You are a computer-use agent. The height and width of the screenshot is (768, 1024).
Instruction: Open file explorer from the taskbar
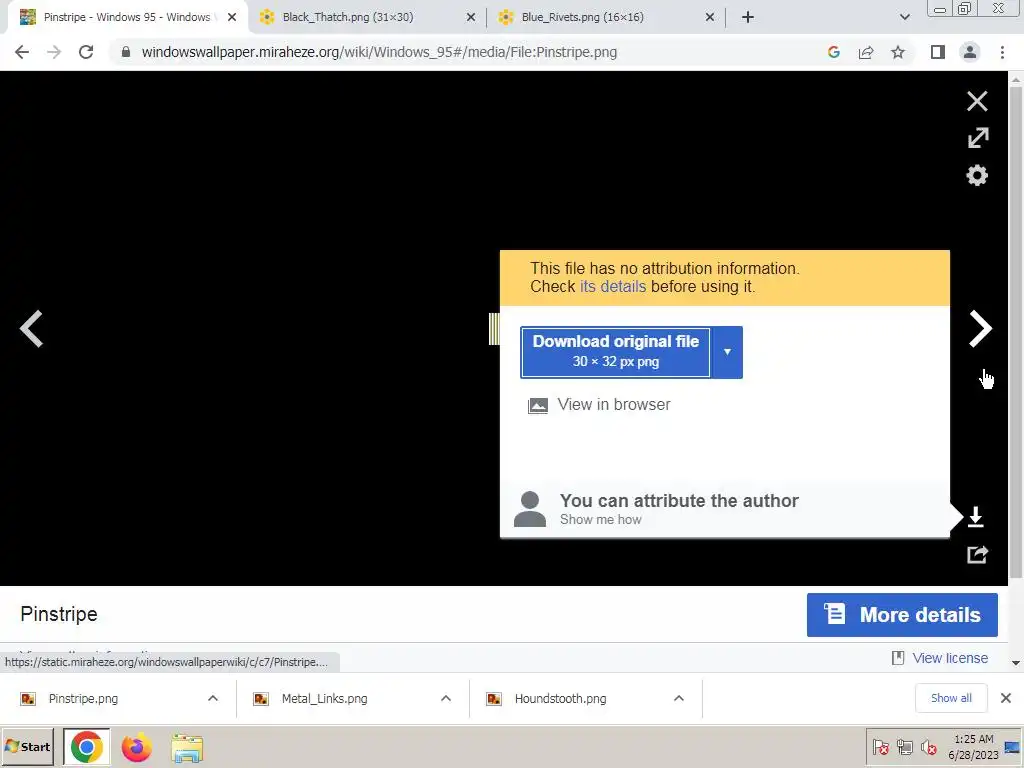point(187,748)
